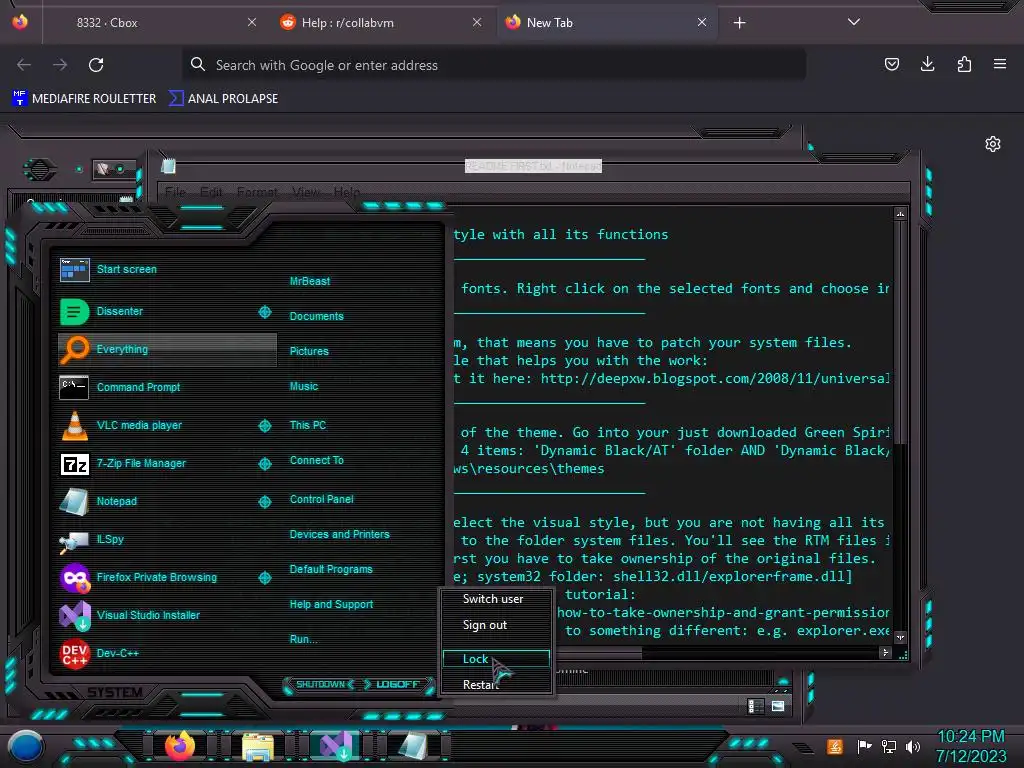
Task: Open Default Programs from start menu
Action: coord(330,569)
